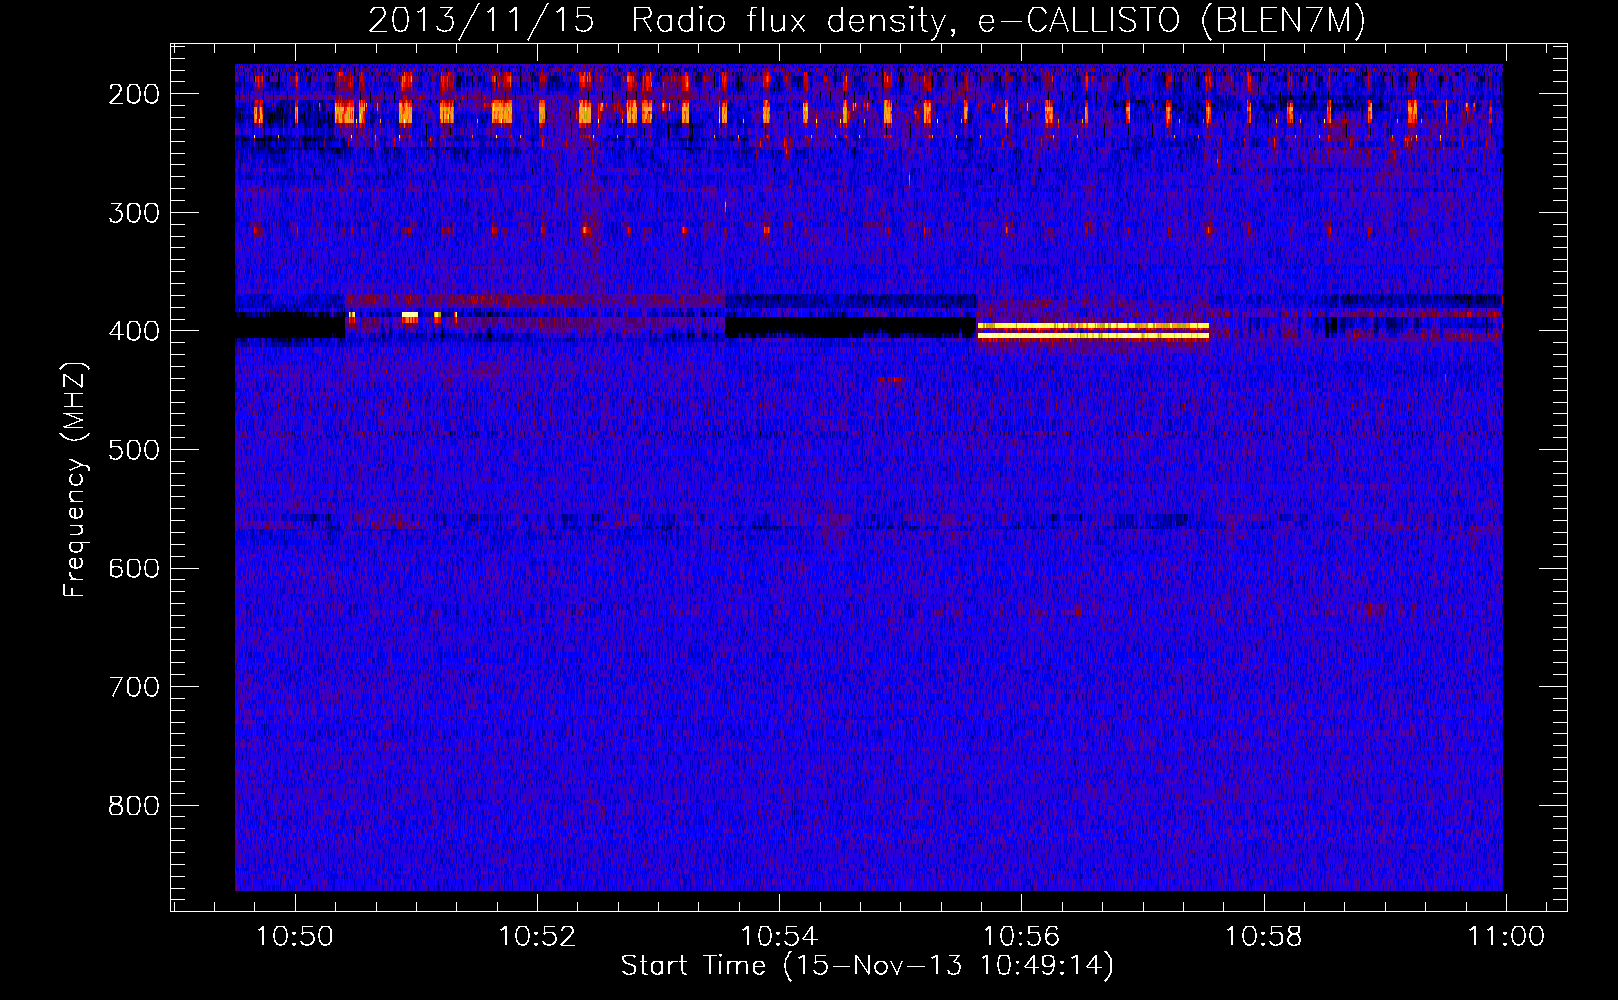Click the 700 frequency tick label
This screenshot has height=1000, width=1618.
[134, 687]
